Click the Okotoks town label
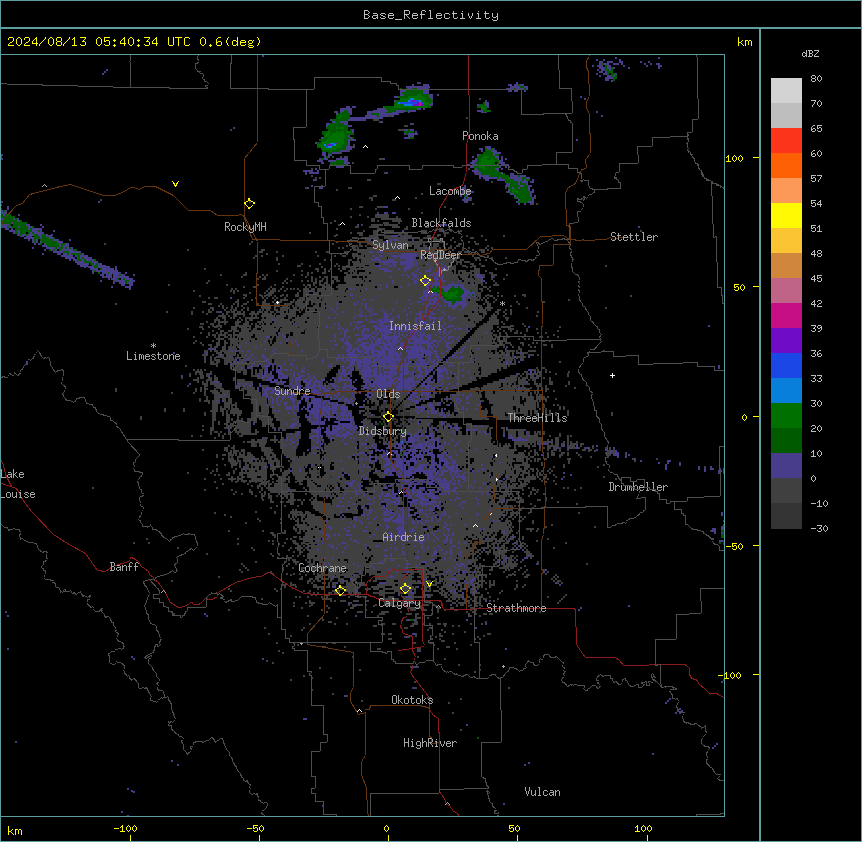The width and height of the screenshot is (862, 842). pyautogui.click(x=412, y=700)
